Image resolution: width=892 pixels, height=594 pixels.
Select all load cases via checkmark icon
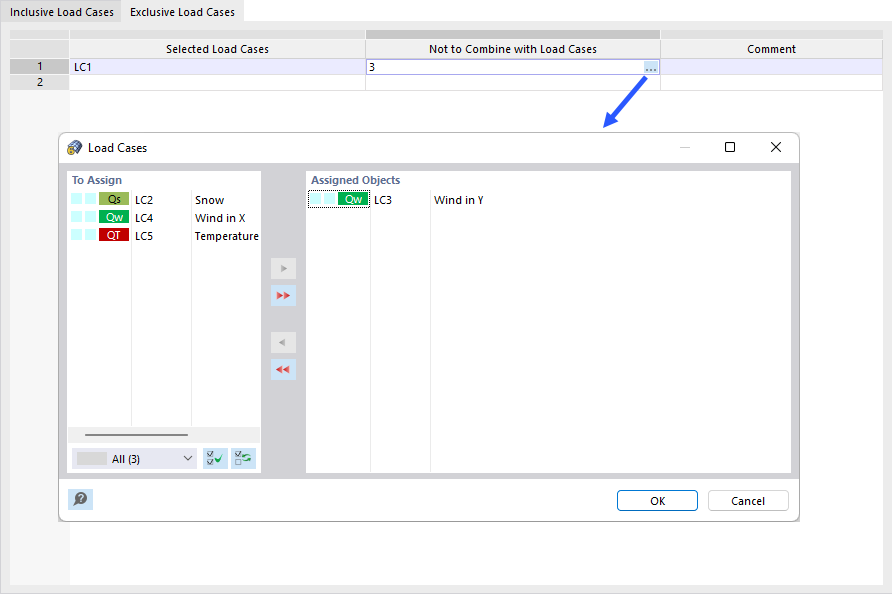pos(214,457)
